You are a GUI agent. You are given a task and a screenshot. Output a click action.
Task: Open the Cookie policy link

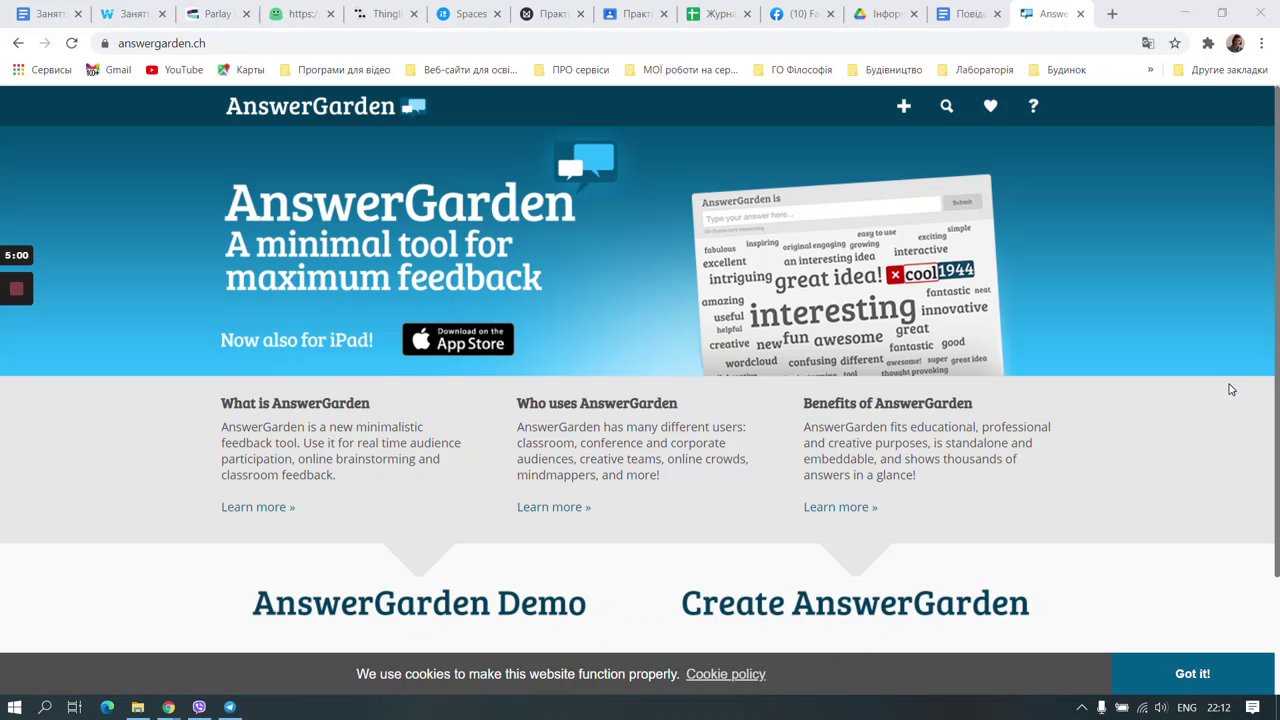(x=726, y=674)
